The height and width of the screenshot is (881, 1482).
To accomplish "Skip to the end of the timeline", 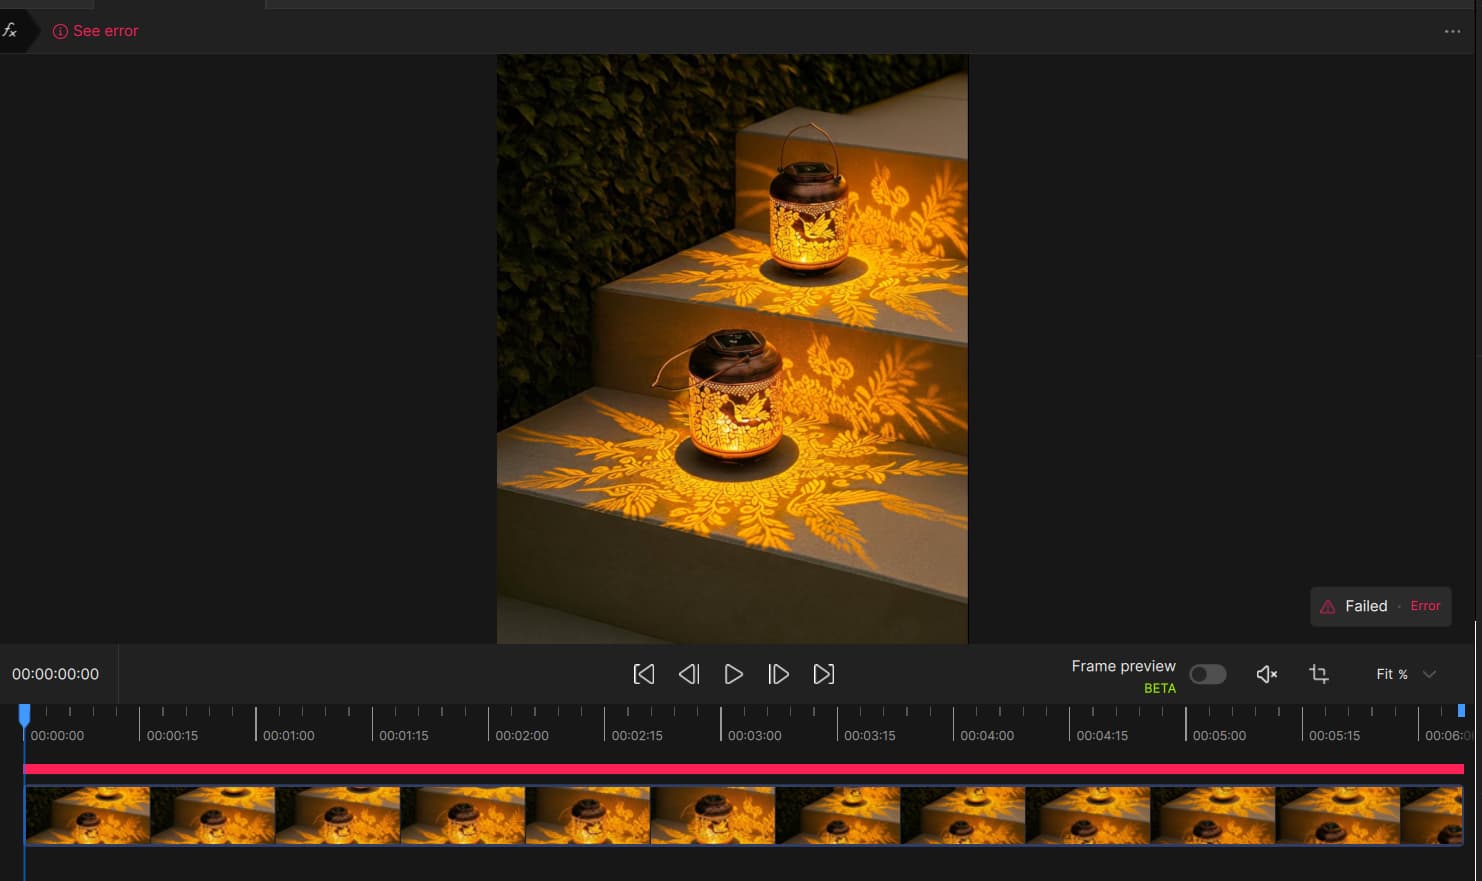I will pyautogui.click(x=823, y=674).
